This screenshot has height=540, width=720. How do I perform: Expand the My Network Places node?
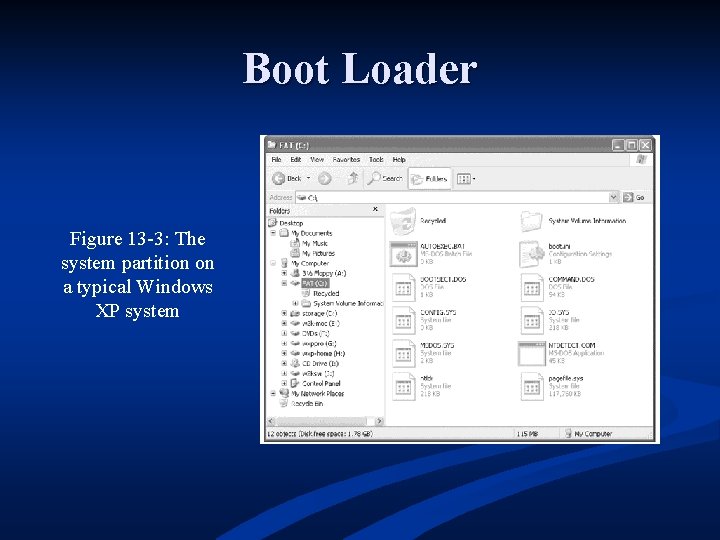pyautogui.click(x=273, y=394)
